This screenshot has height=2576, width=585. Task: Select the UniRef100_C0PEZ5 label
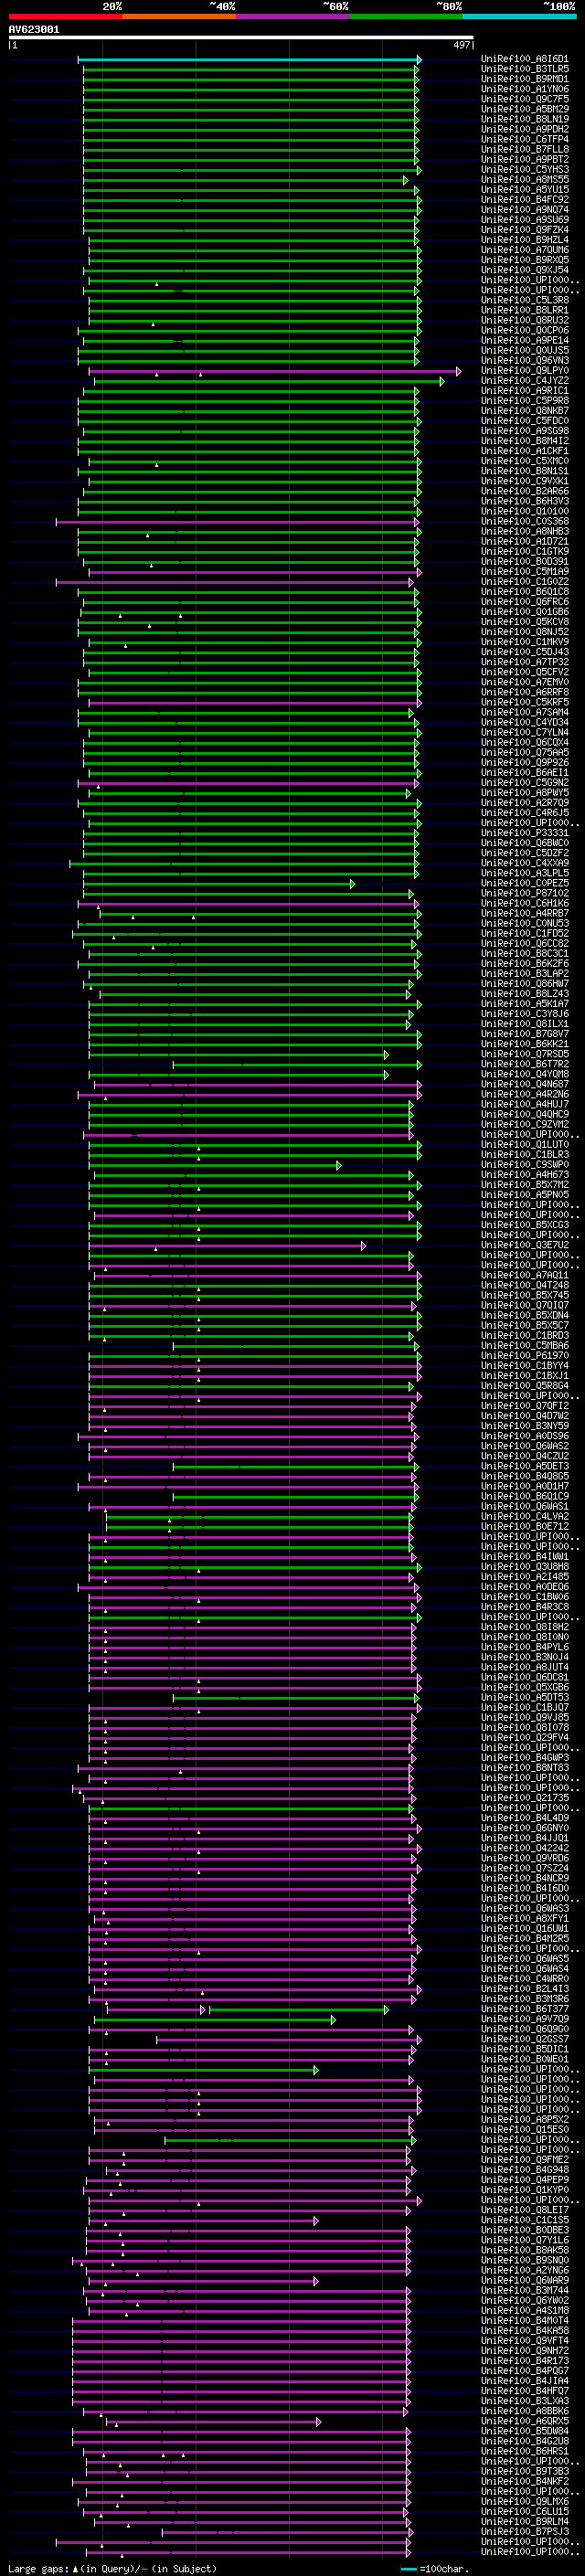(525, 883)
